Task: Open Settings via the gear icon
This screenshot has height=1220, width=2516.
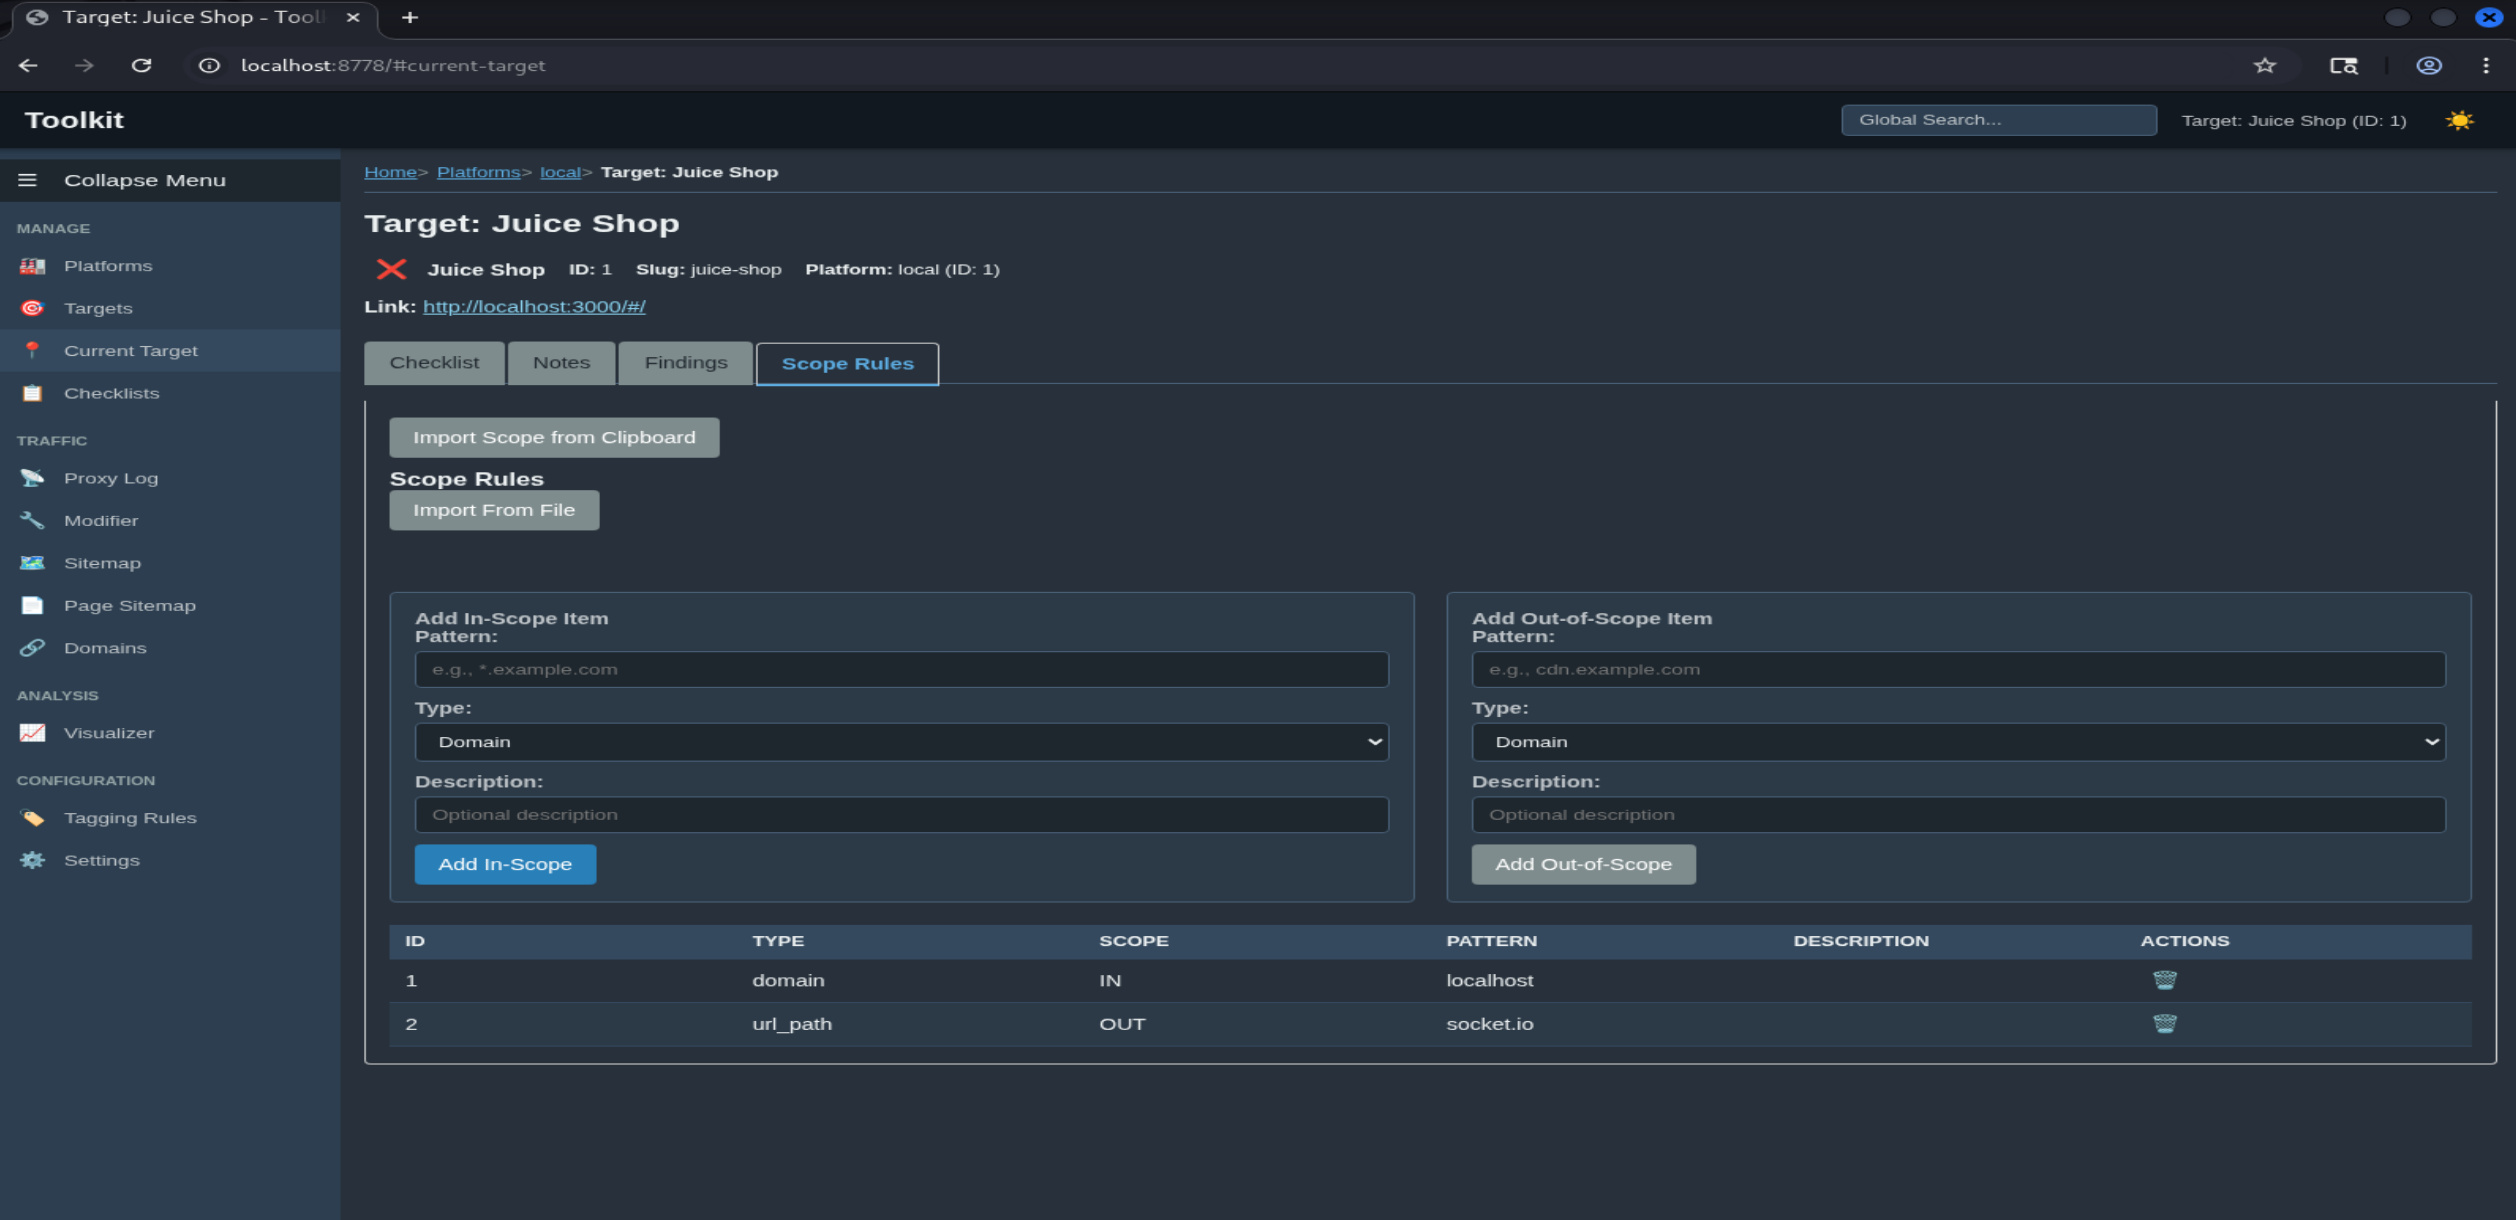Action: coord(31,859)
